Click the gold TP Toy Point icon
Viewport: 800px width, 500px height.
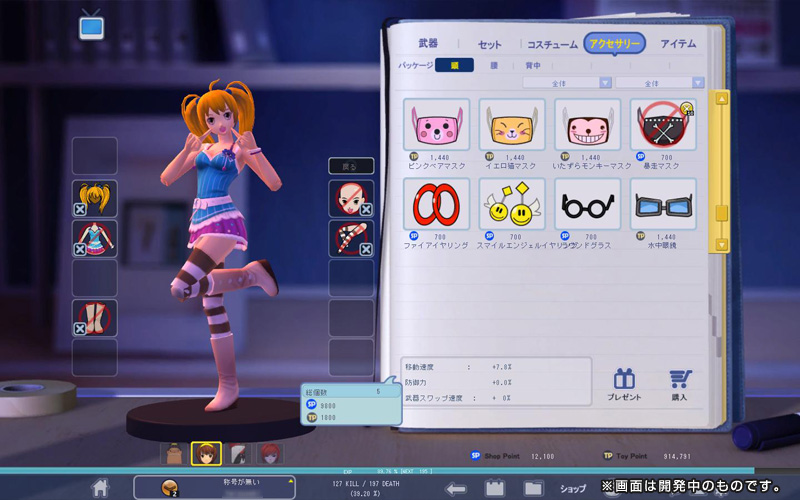point(608,456)
